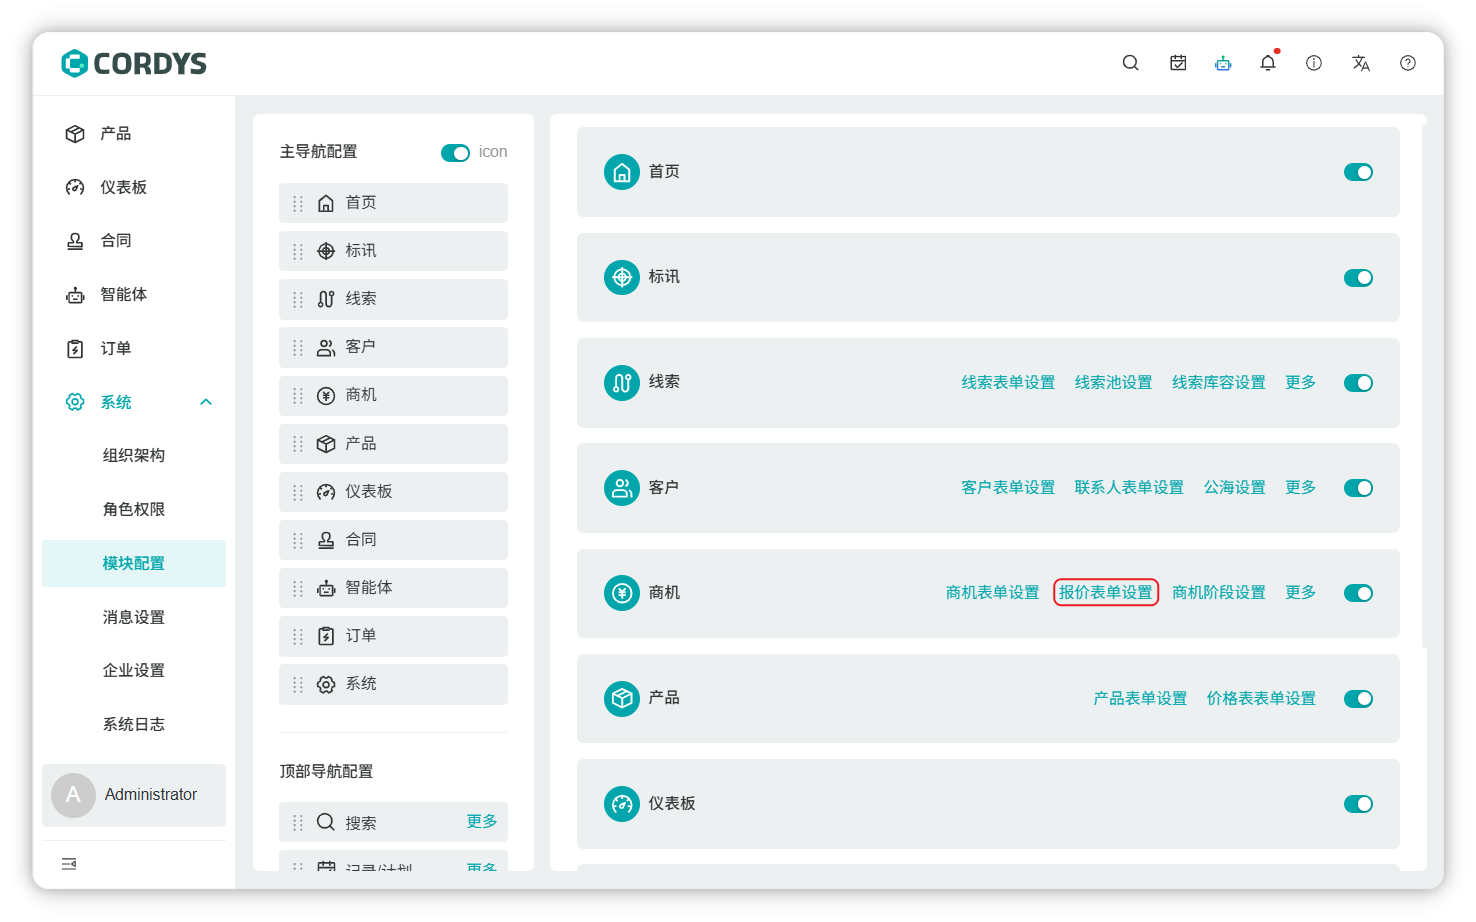1476x922 pixels.
Task: Go to 系统日志 submenu
Action: pyautogui.click(x=134, y=725)
